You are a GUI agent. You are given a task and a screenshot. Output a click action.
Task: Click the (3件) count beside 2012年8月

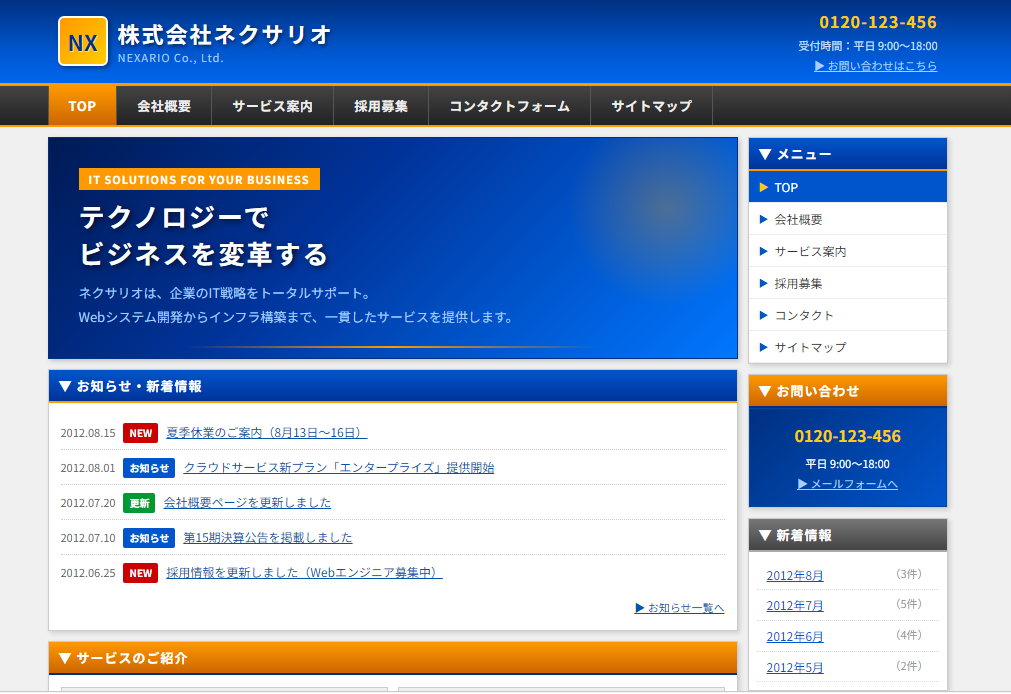click(908, 574)
